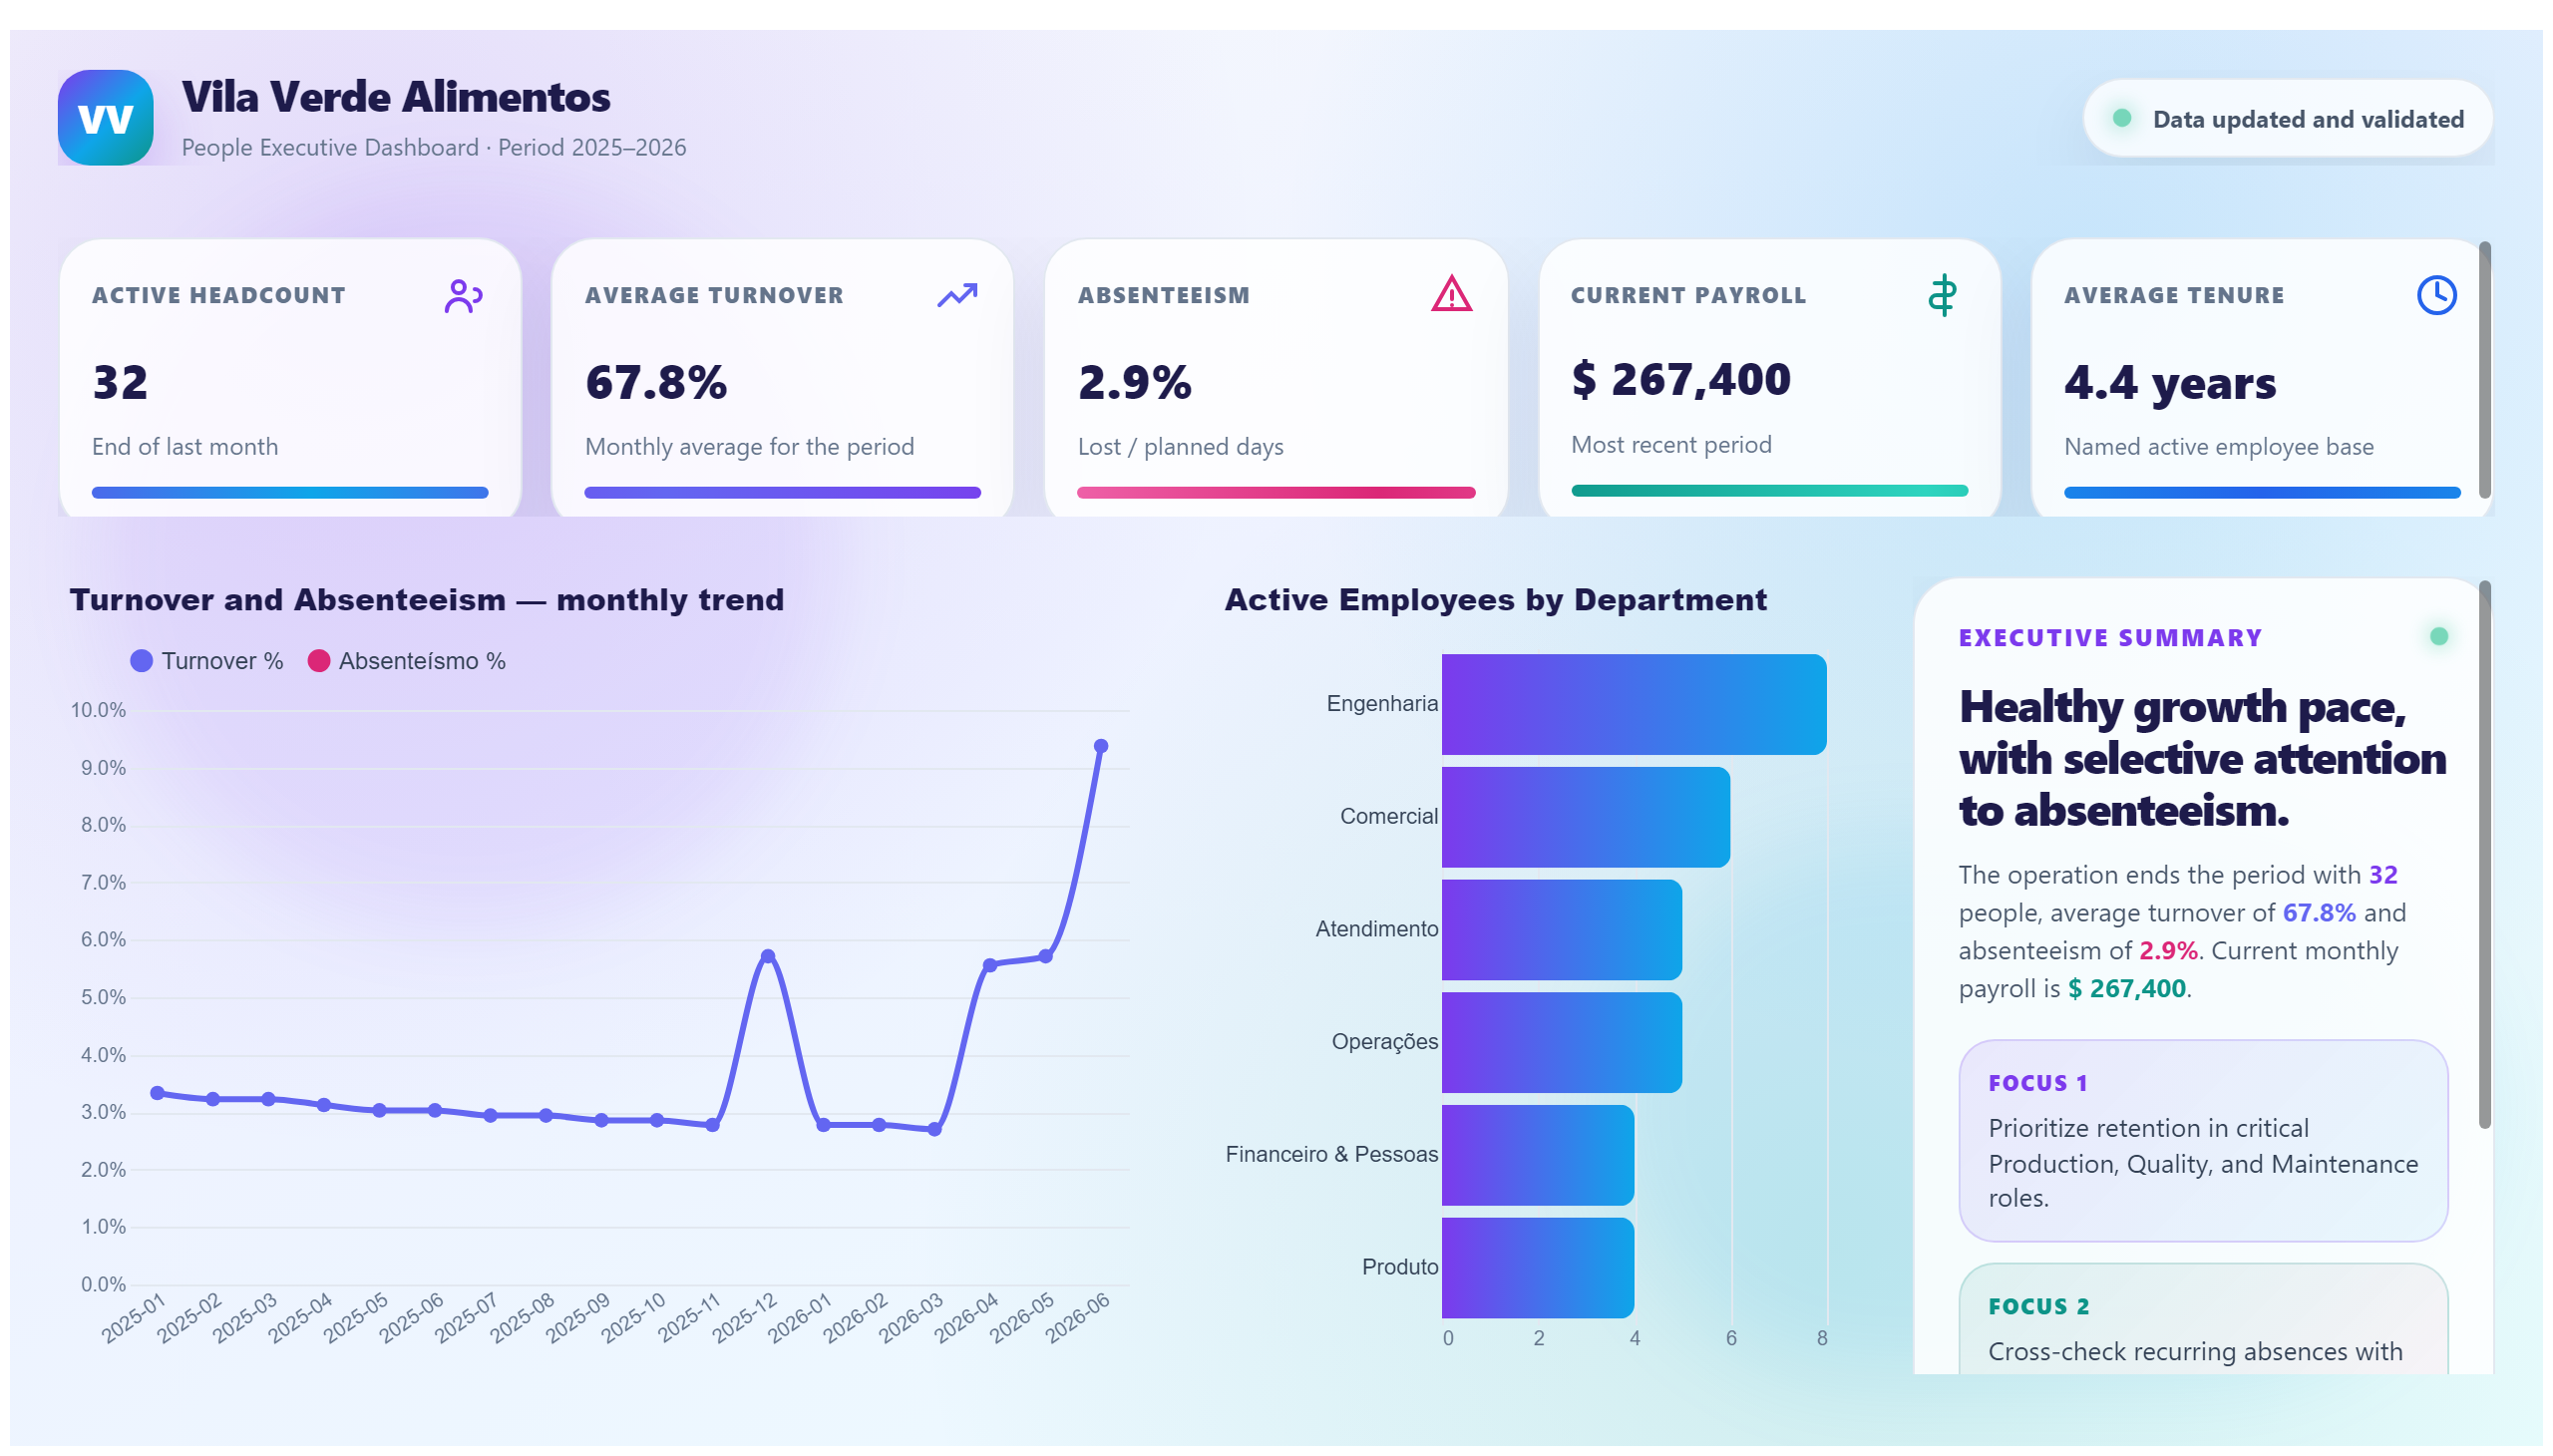Click the 2026-04 turnover data point
The image size is (2553, 1456).
point(989,965)
